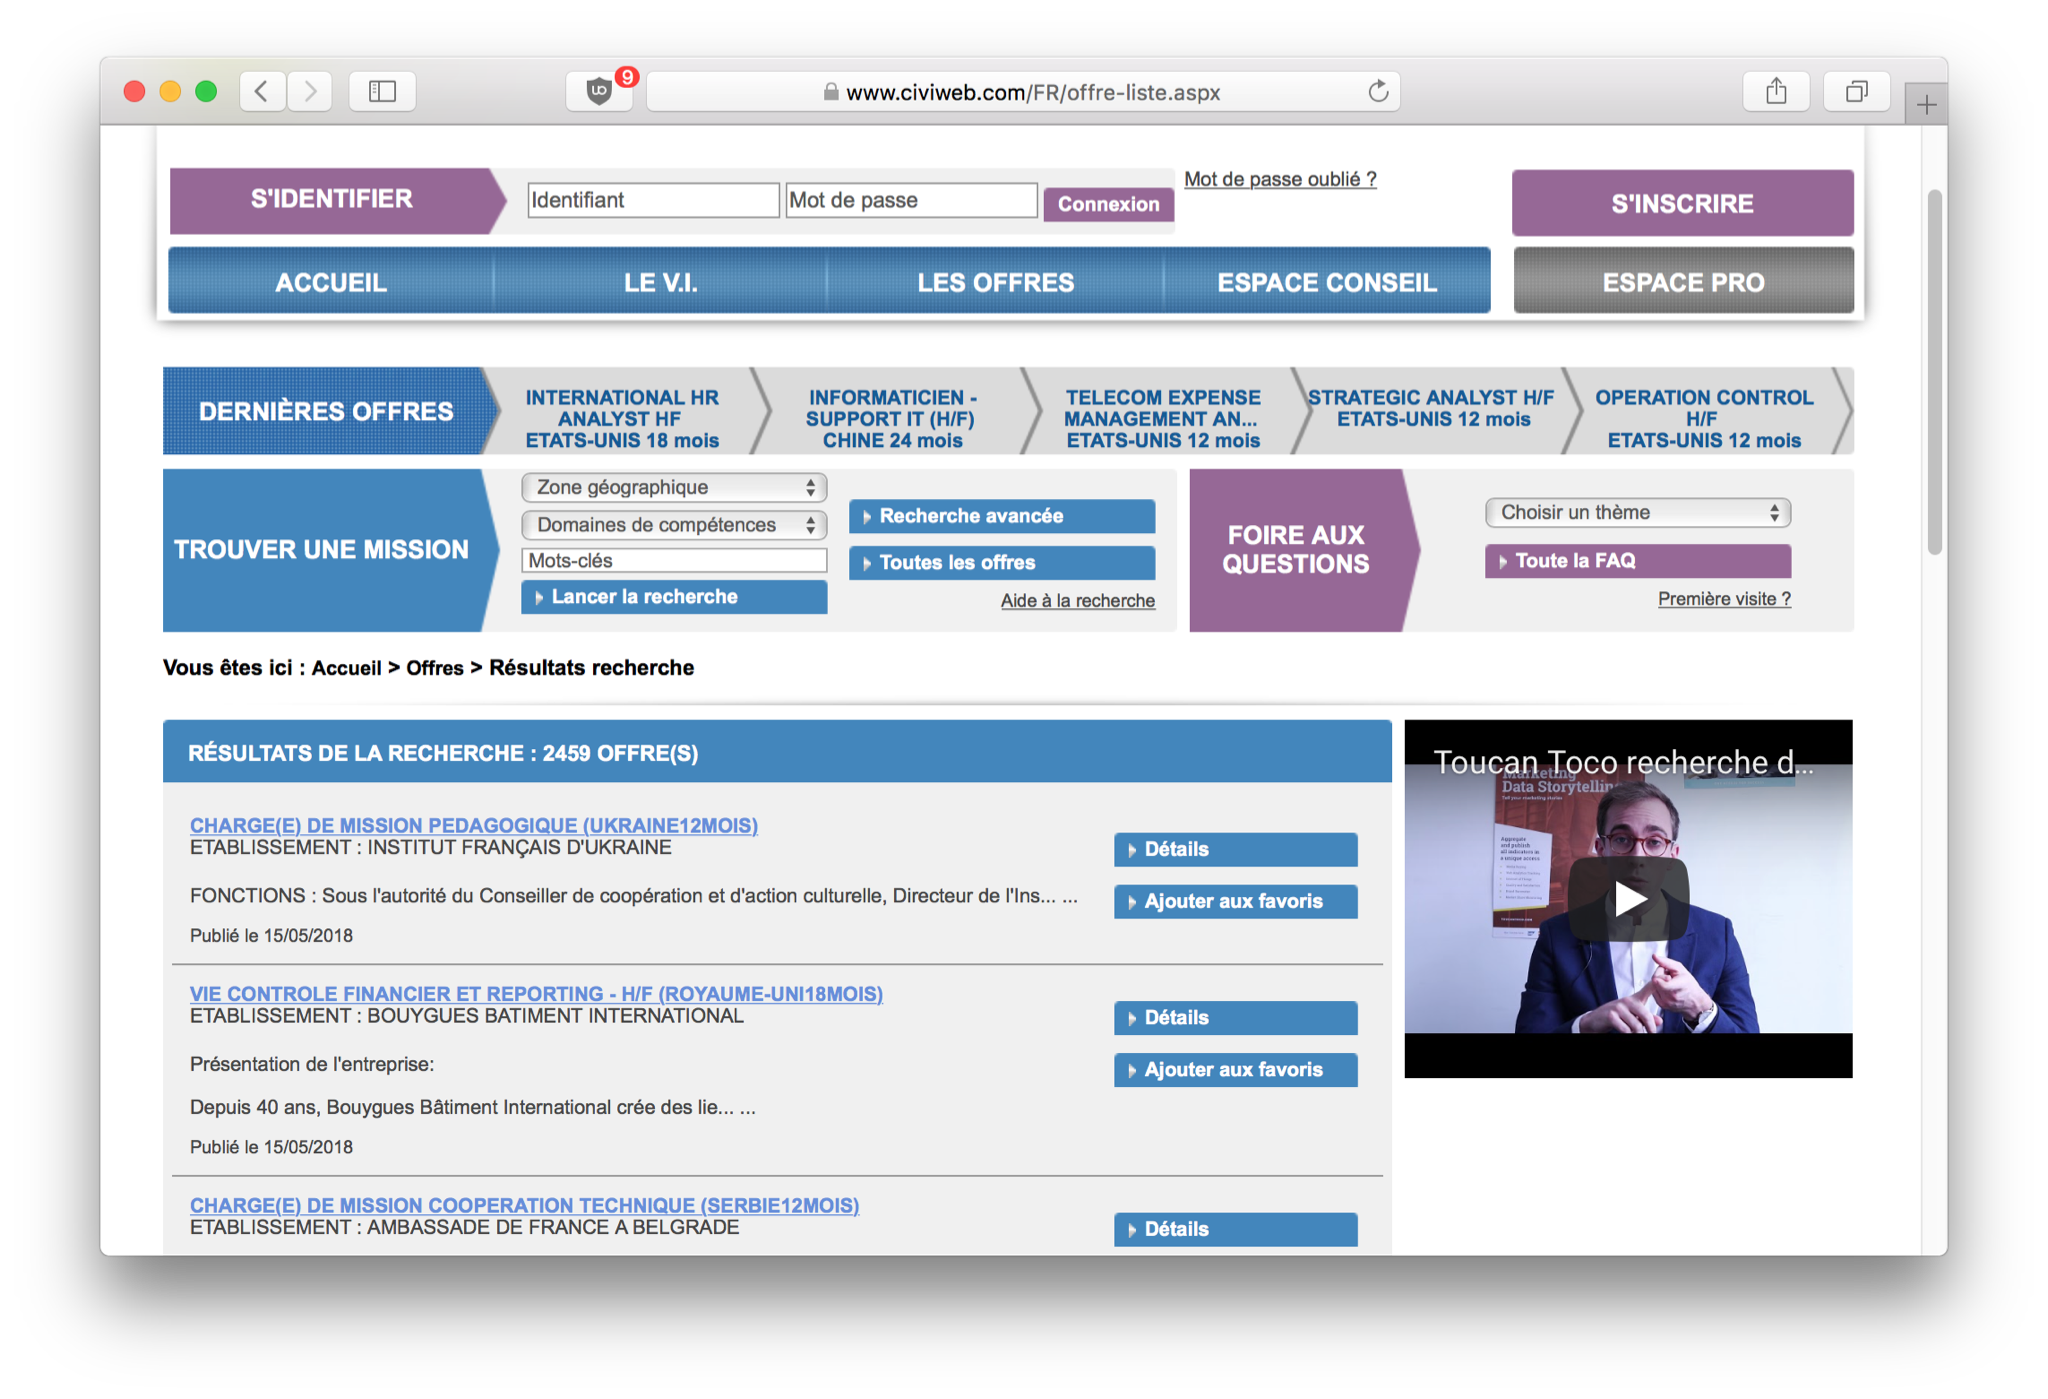The height and width of the screenshot is (1399, 2048).
Task: Click Offres in the breadcrumb
Action: click(x=435, y=667)
